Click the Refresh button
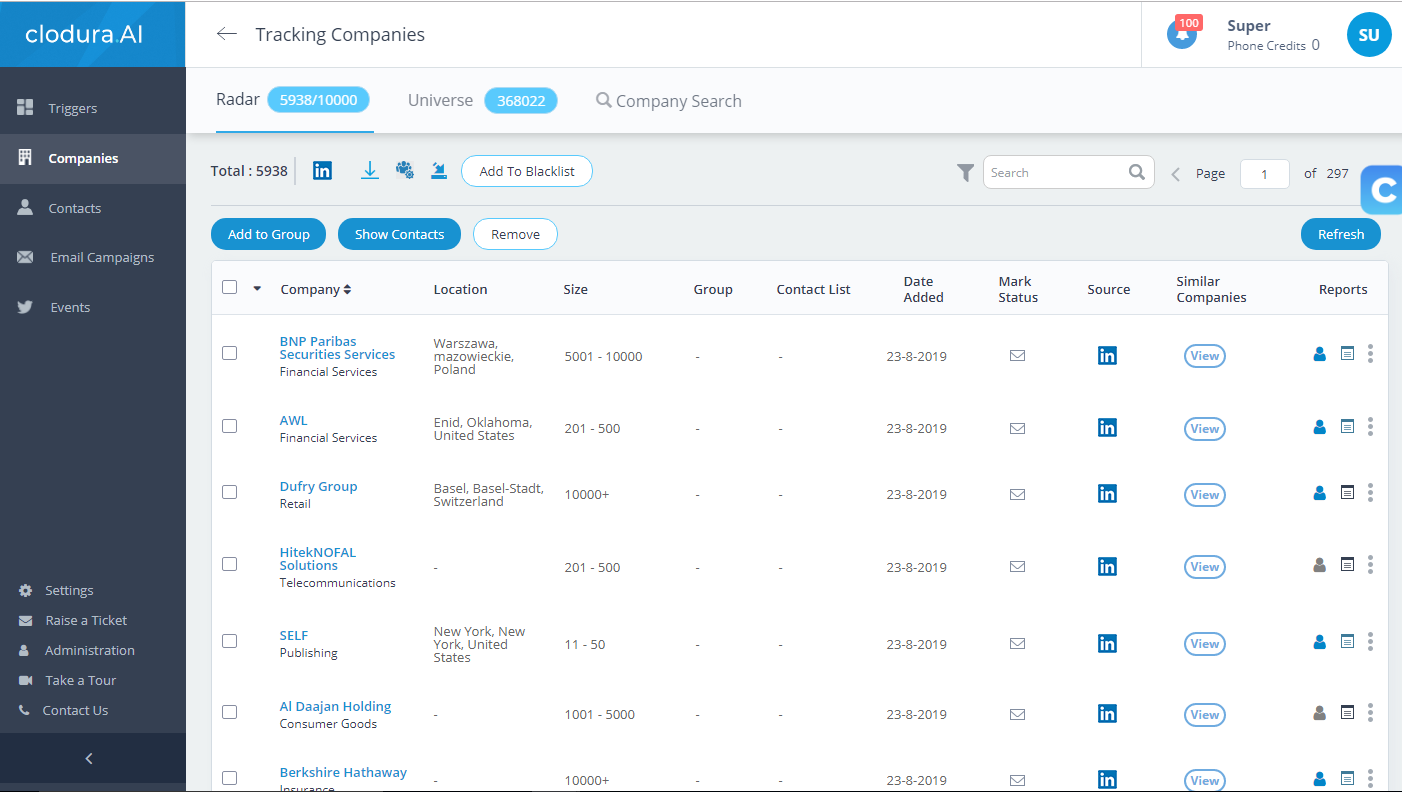This screenshot has height=792, width=1402. point(1341,234)
